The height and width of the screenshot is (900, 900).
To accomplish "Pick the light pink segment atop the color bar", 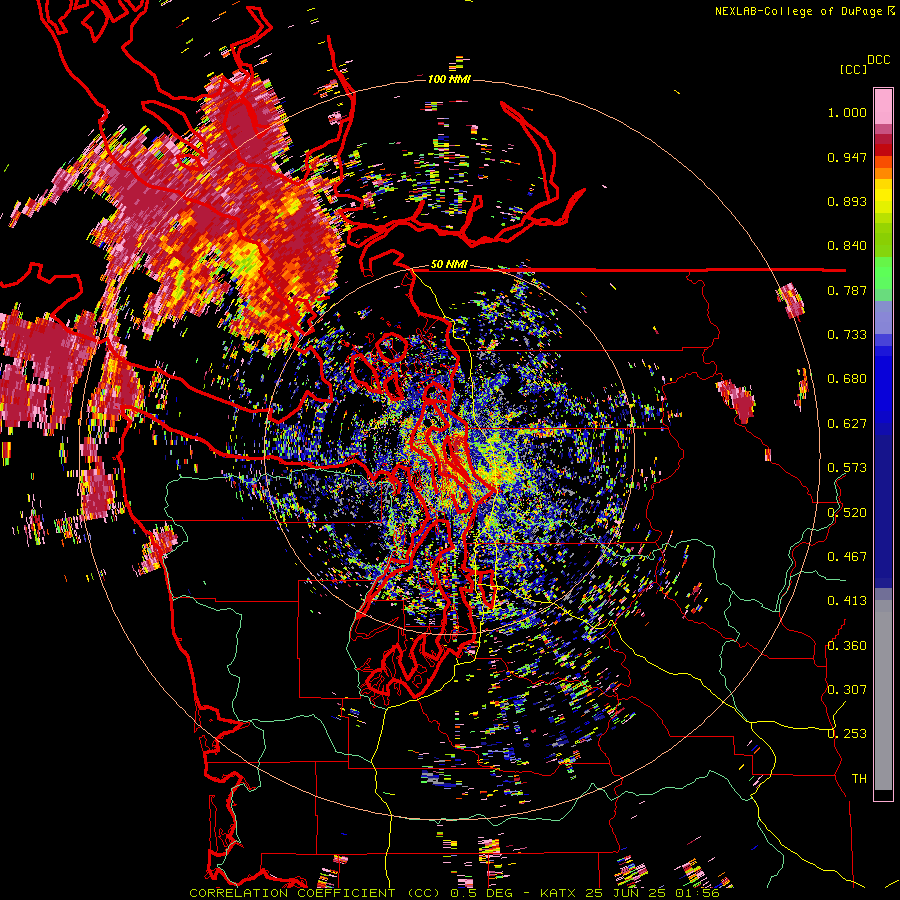I will (x=883, y=107).
